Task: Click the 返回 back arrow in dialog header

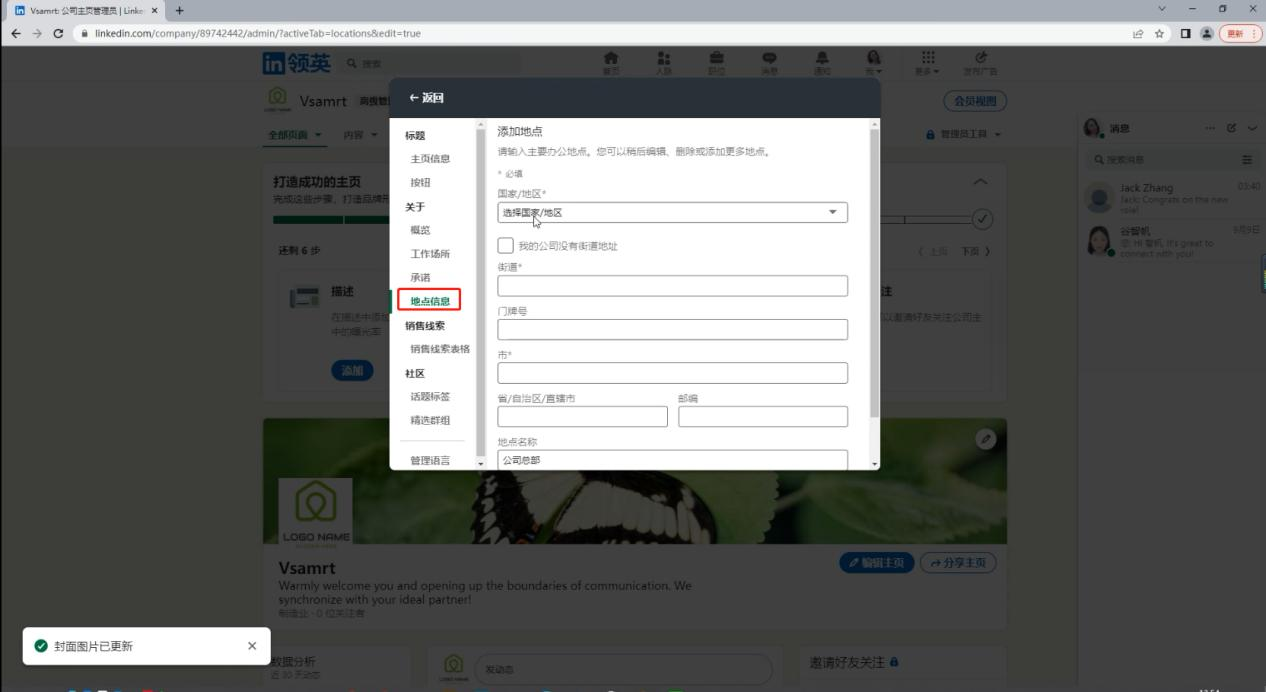Action: [425, 98]
